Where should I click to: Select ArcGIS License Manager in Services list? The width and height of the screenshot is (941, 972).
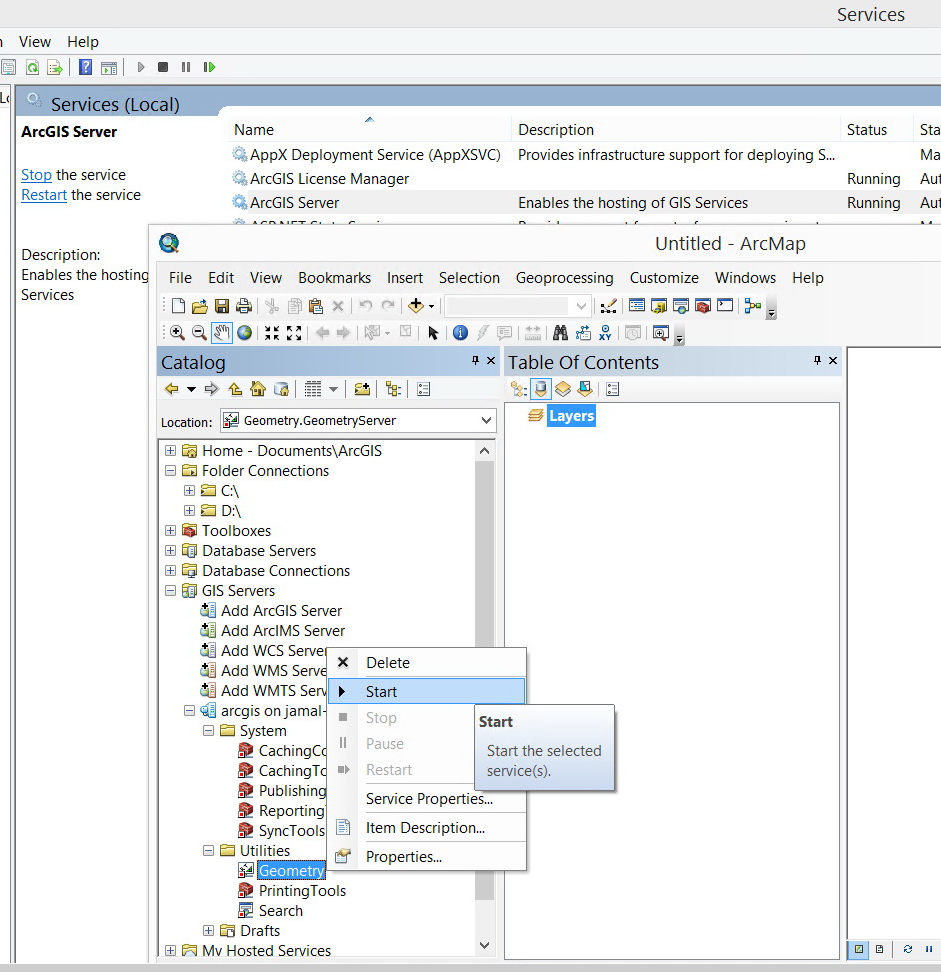[329, 179]
